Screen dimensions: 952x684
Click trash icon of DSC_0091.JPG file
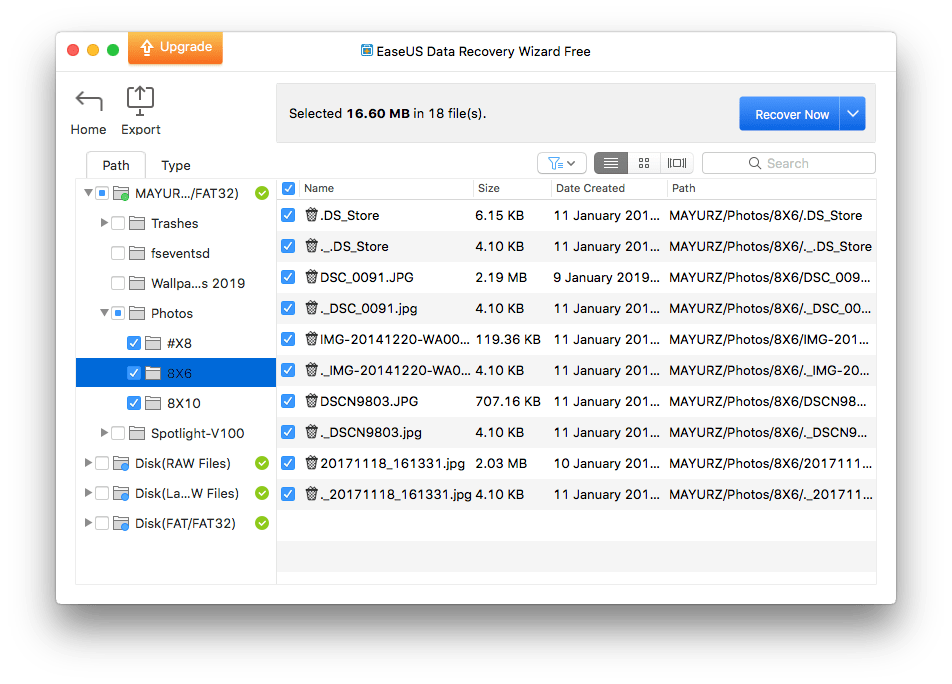311,276
